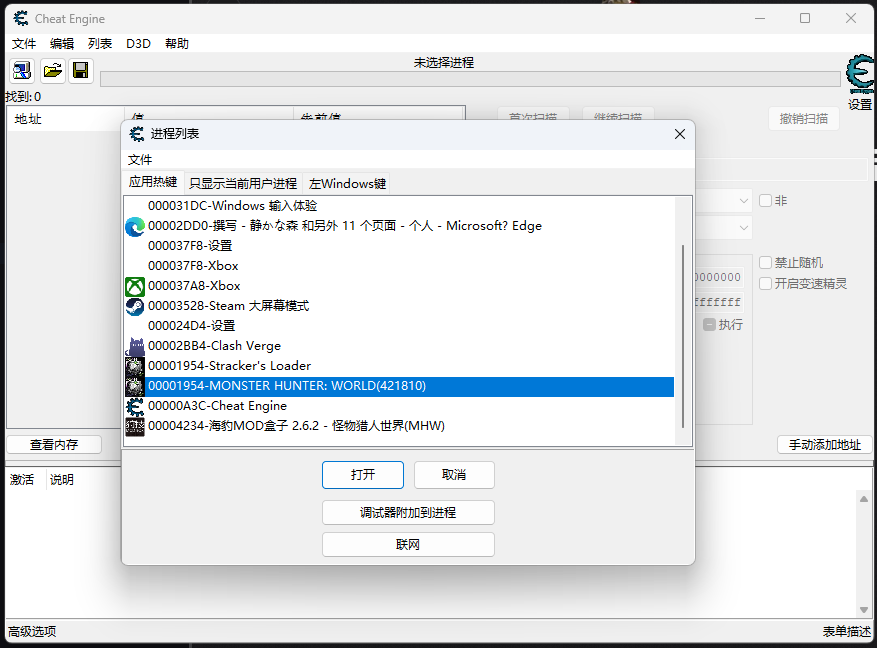Click the open process icon in toolbar

pos(21,70)
